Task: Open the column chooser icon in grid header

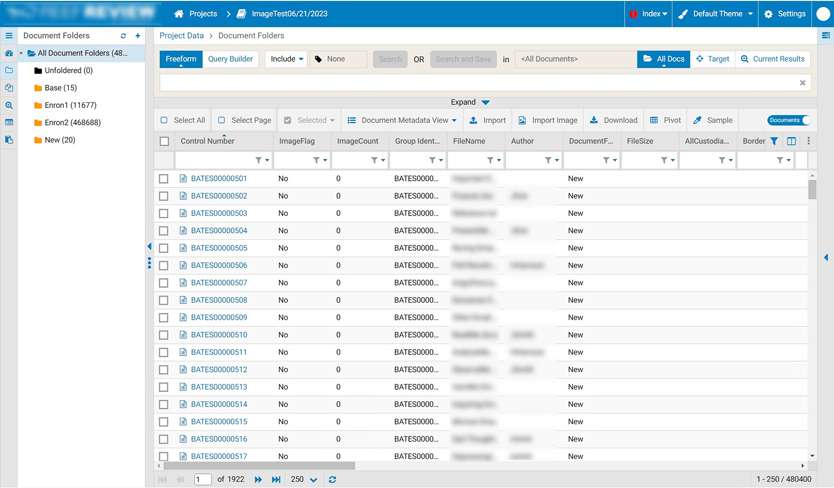Action: tap(791, 141)
